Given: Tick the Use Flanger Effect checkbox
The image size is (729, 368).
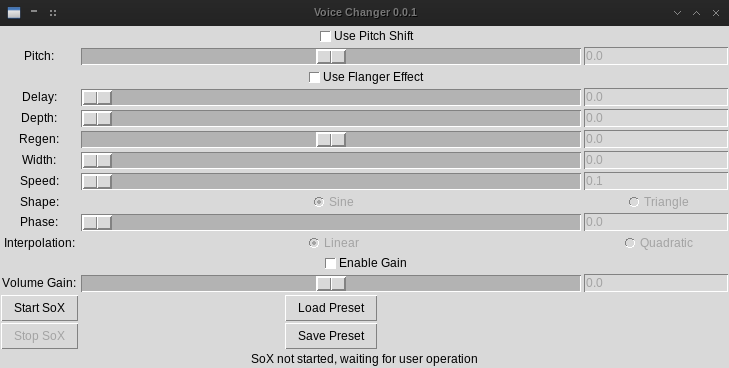Looking at the screenshot, I should 314,77.
